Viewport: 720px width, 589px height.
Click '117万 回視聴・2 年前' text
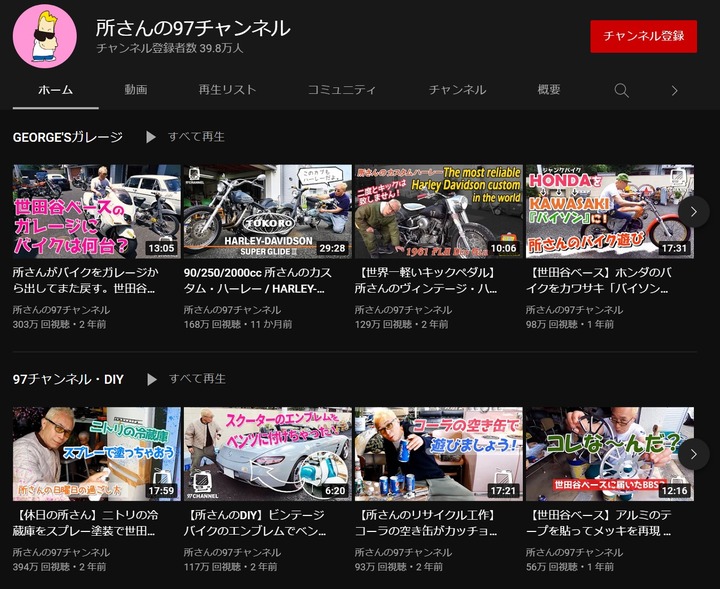click(231, 567)
